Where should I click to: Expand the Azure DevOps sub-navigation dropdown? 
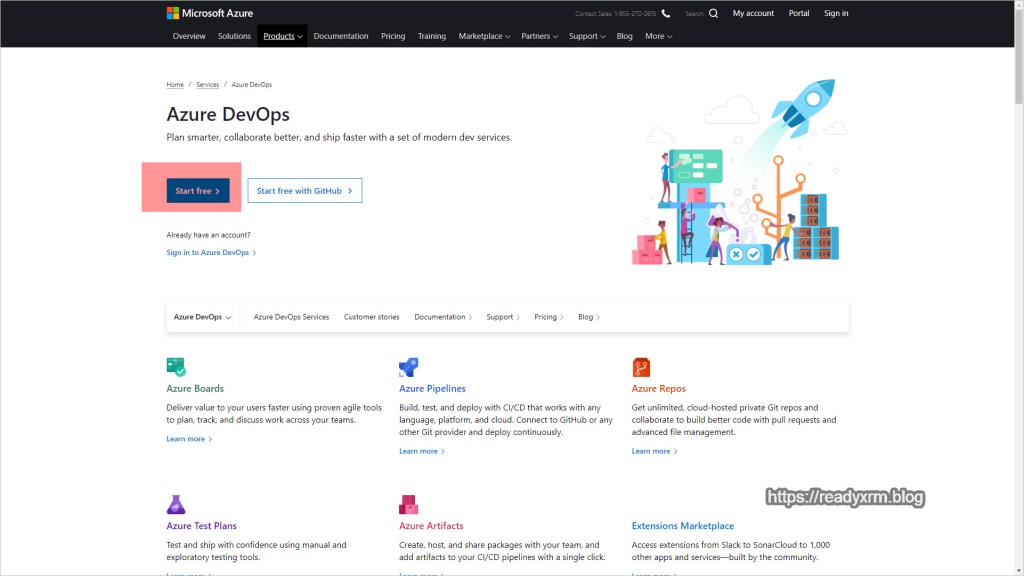(x=202, y=317)
